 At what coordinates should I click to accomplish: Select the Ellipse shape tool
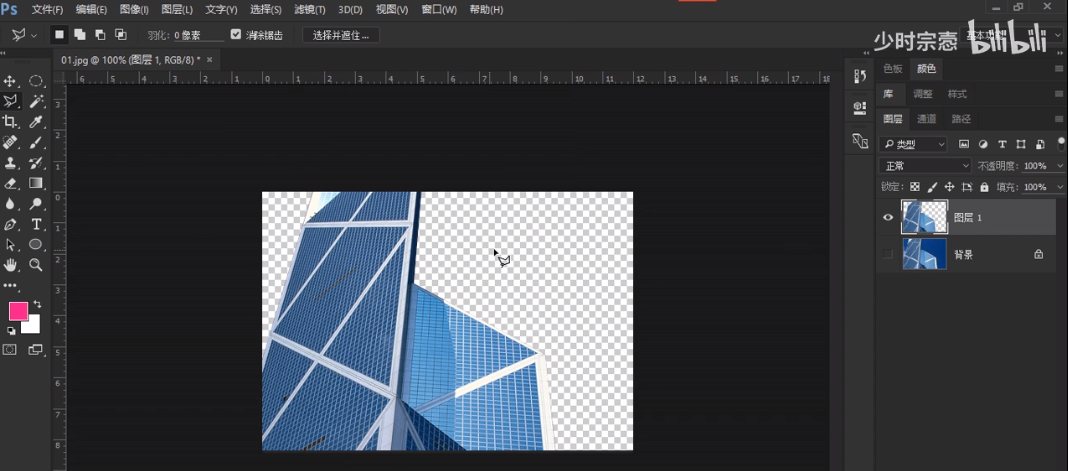pyautogui.click(x=36, y=244)
